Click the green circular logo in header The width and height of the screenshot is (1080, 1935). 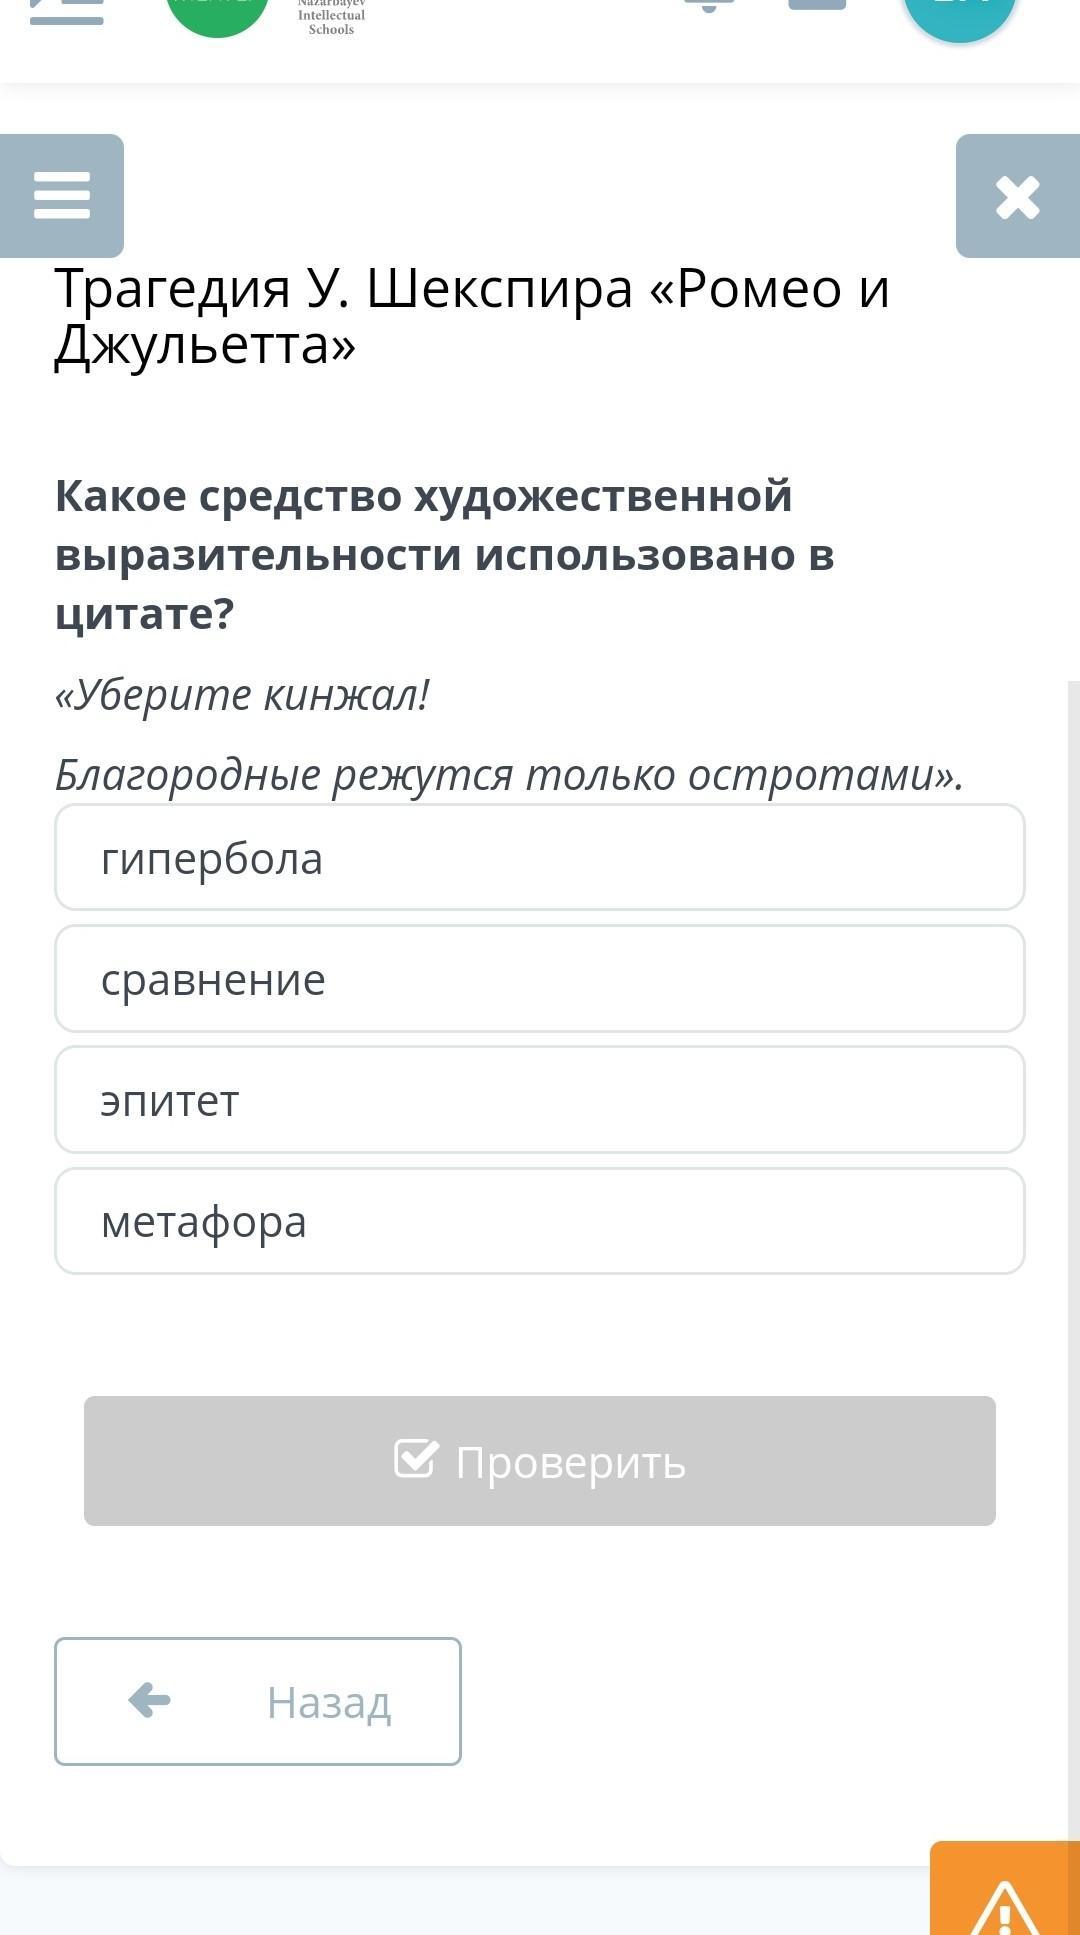click(x=217, y=12)
